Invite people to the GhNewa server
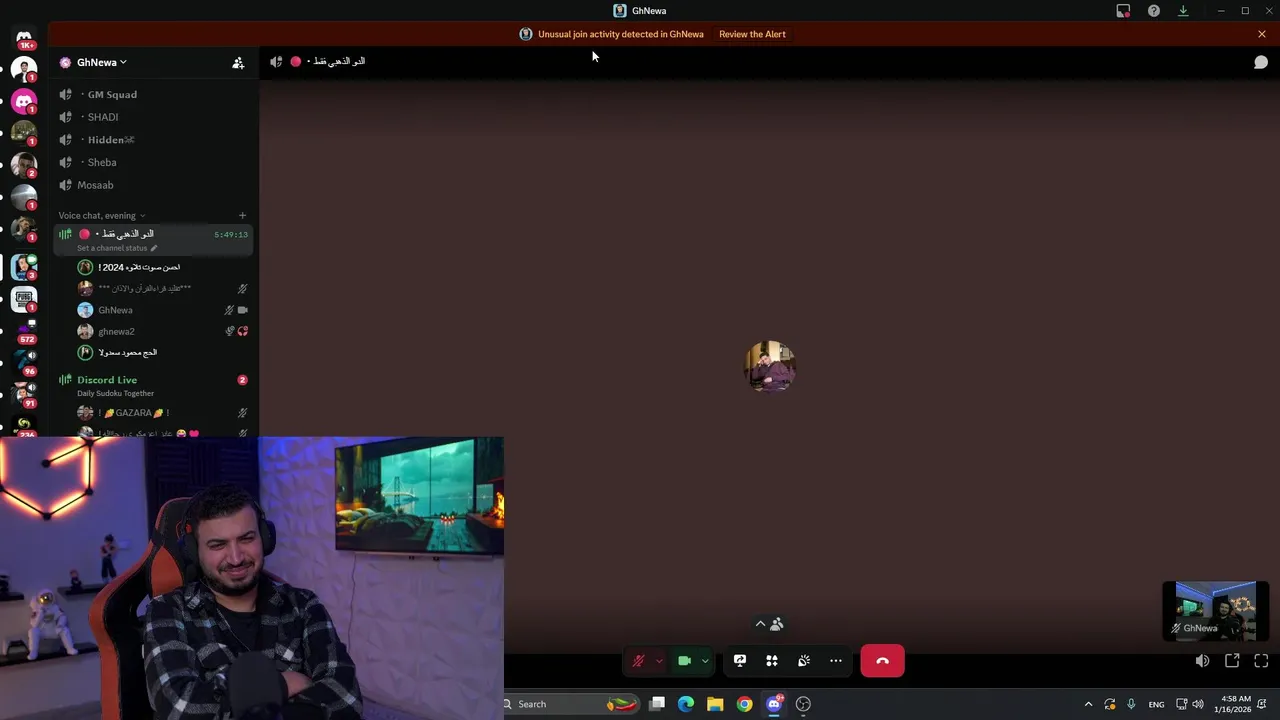This screenshot has width=1280, height=720. pos(238,62)
